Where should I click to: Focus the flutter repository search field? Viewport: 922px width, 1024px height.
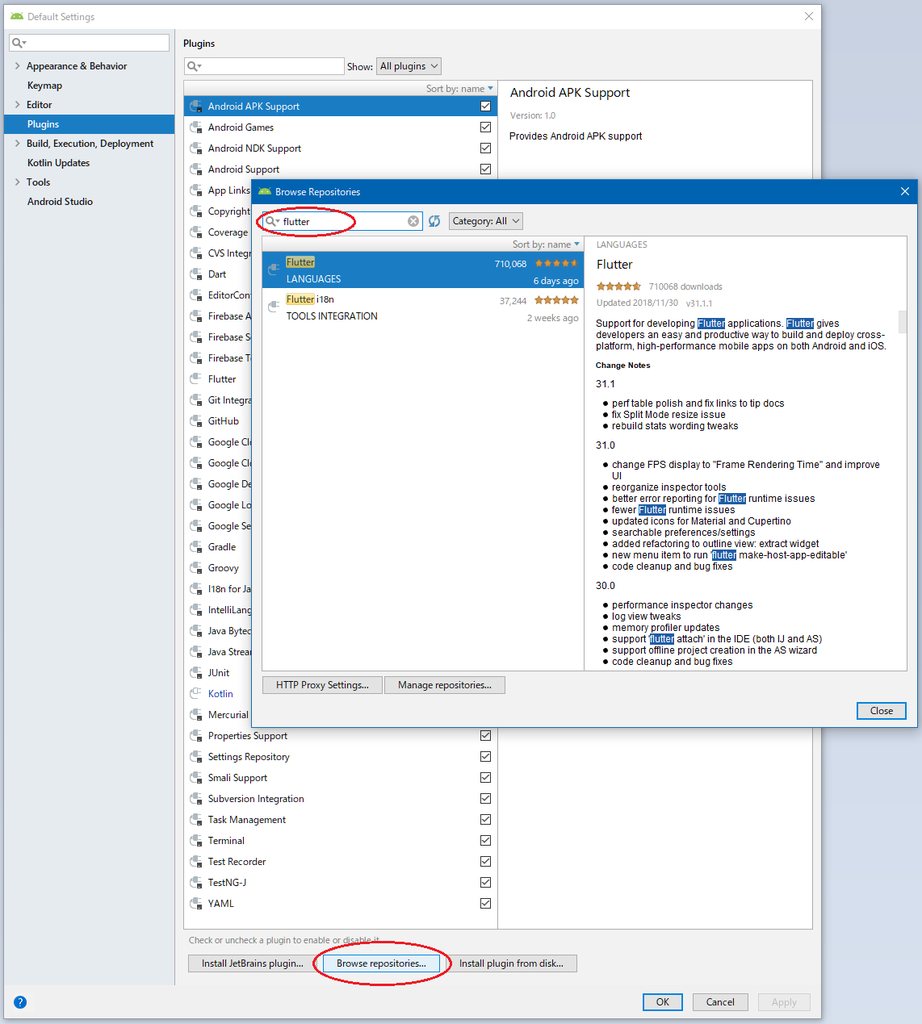tap(342, 221)
